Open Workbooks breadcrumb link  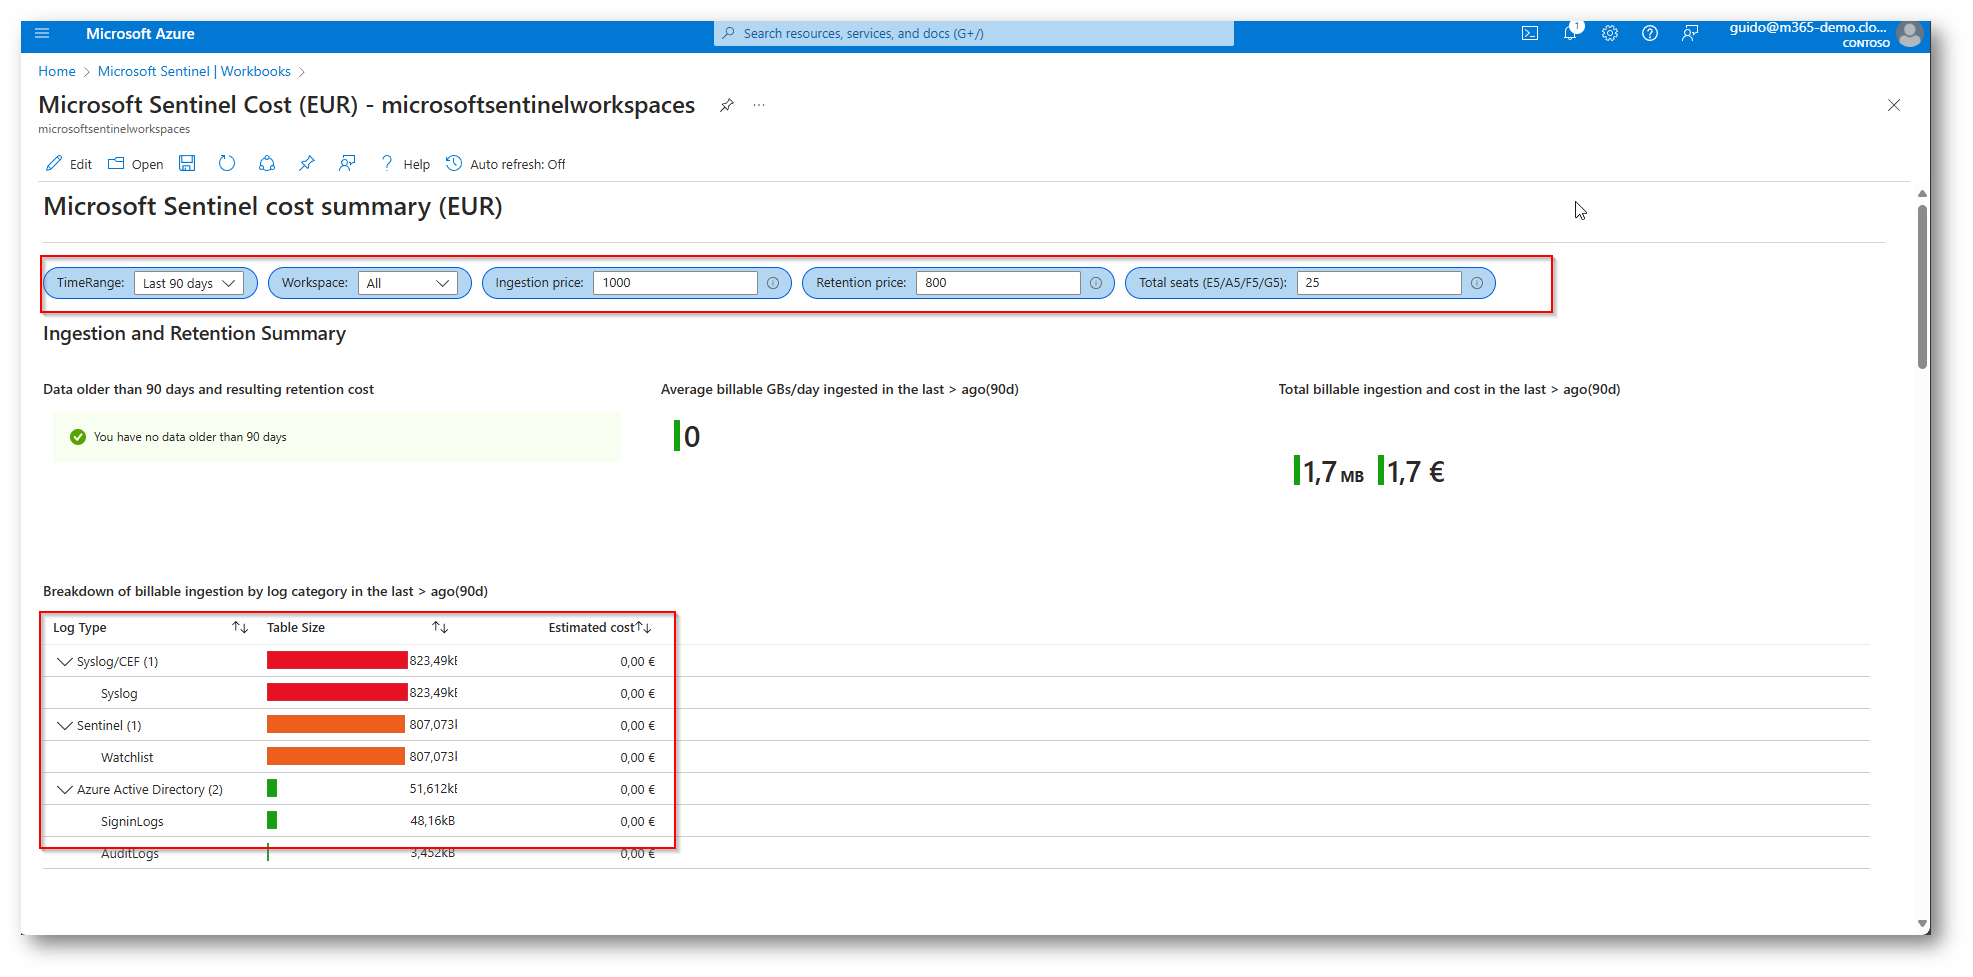(x=256, y=71)
